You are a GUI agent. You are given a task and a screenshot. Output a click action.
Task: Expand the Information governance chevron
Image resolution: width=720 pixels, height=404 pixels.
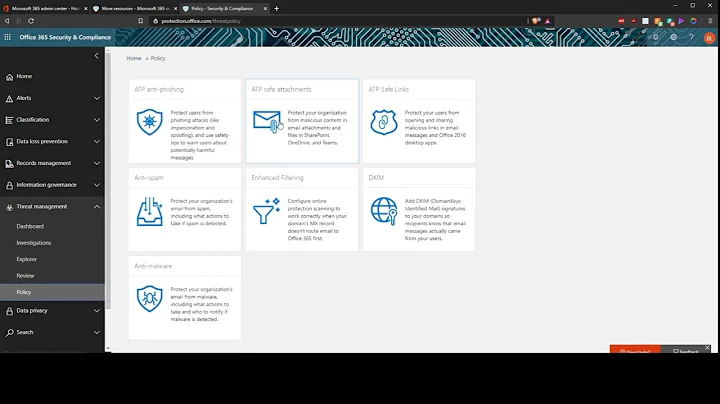[x=96, y=185]
